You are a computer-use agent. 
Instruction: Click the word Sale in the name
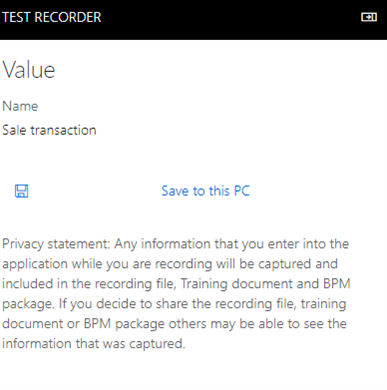pyautogui.click(x=14, y=130)
